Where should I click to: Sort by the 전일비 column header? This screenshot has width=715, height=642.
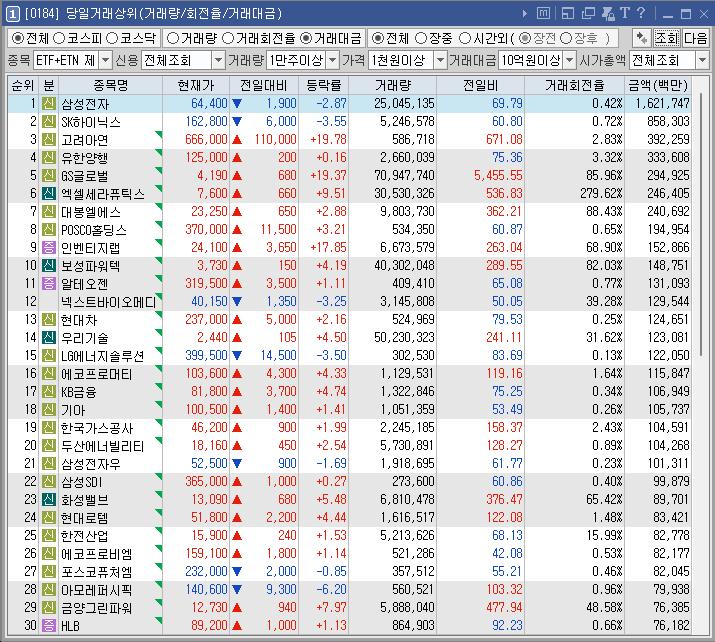click(481, 85)
